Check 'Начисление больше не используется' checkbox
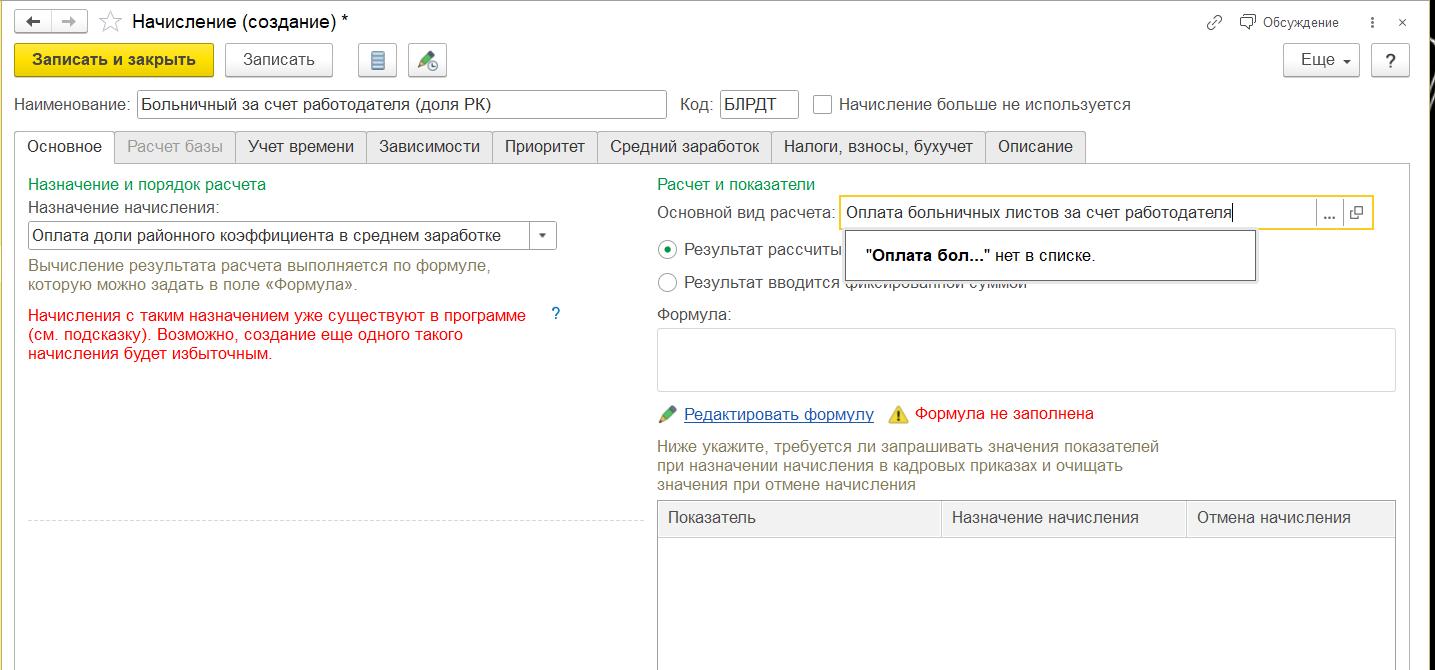Image resolution: width=1435 pixels, height=670 pixels. (823, 104)
